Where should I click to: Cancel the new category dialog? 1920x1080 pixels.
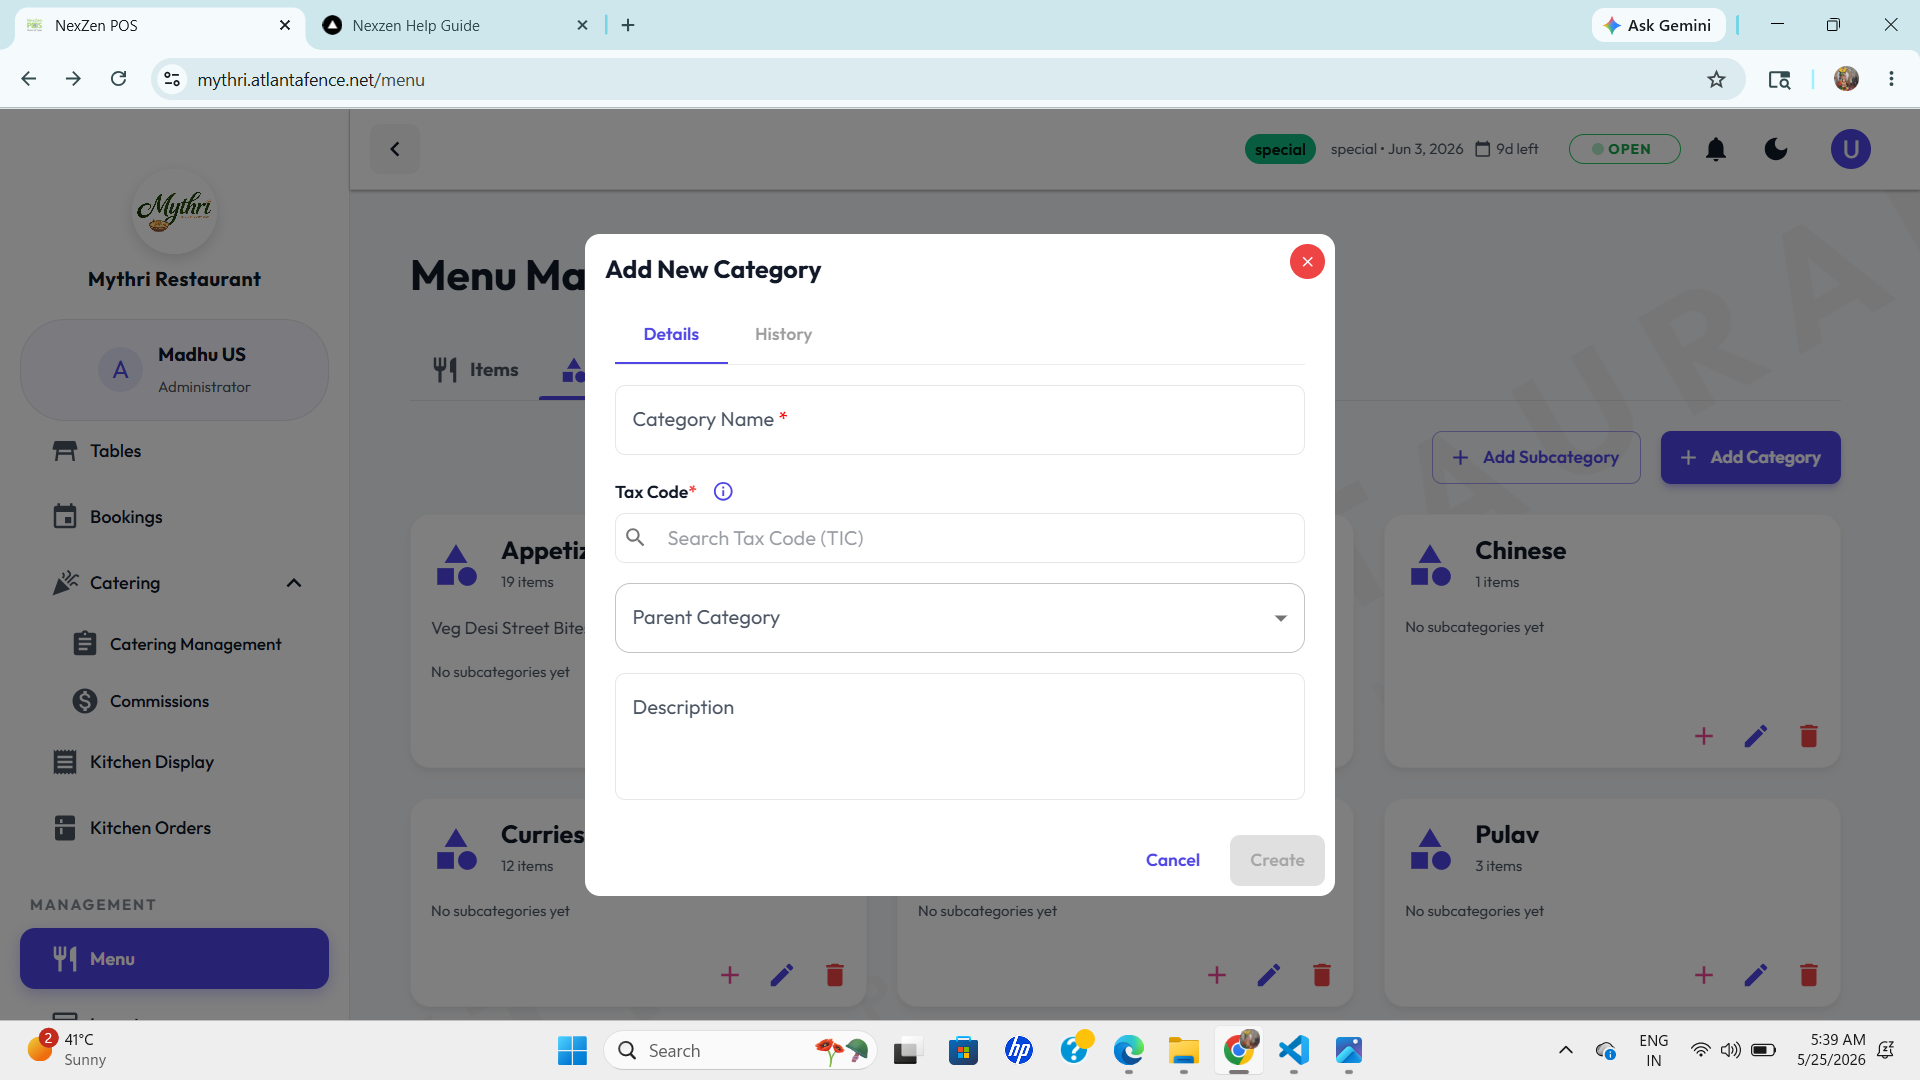1172,860
